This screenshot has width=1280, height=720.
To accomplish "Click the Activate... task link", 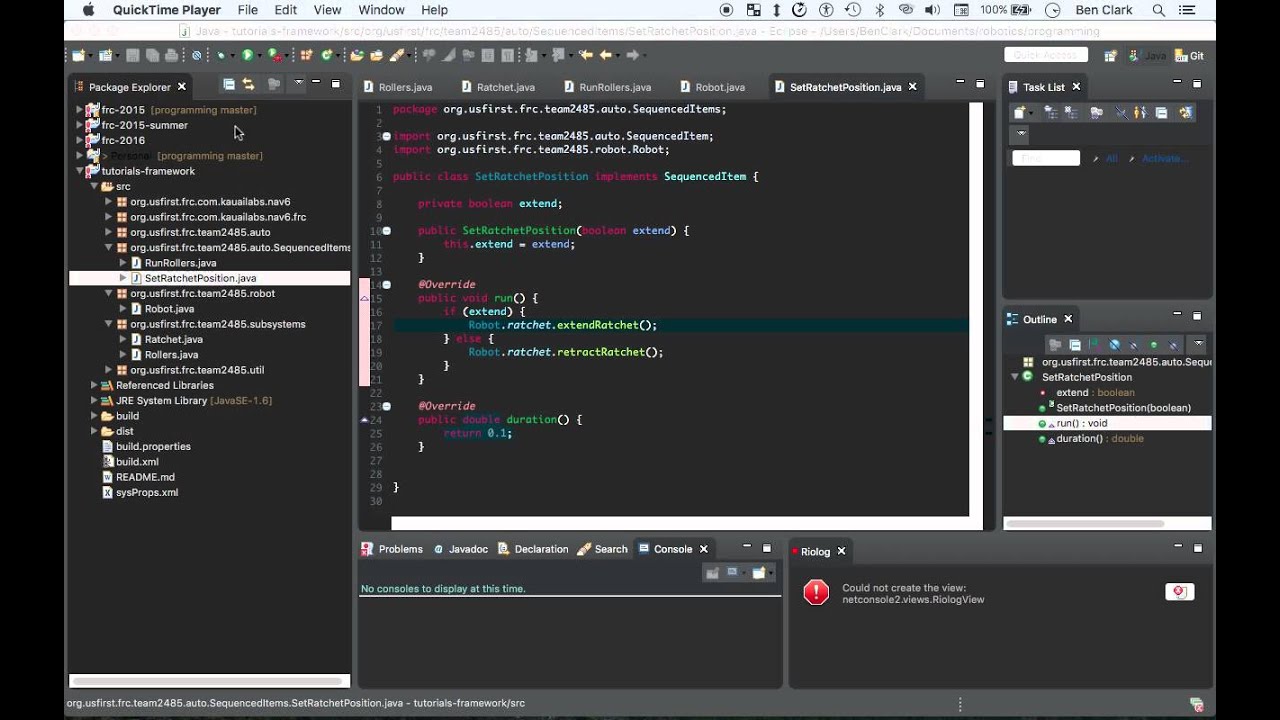I will coord(1166,158).
